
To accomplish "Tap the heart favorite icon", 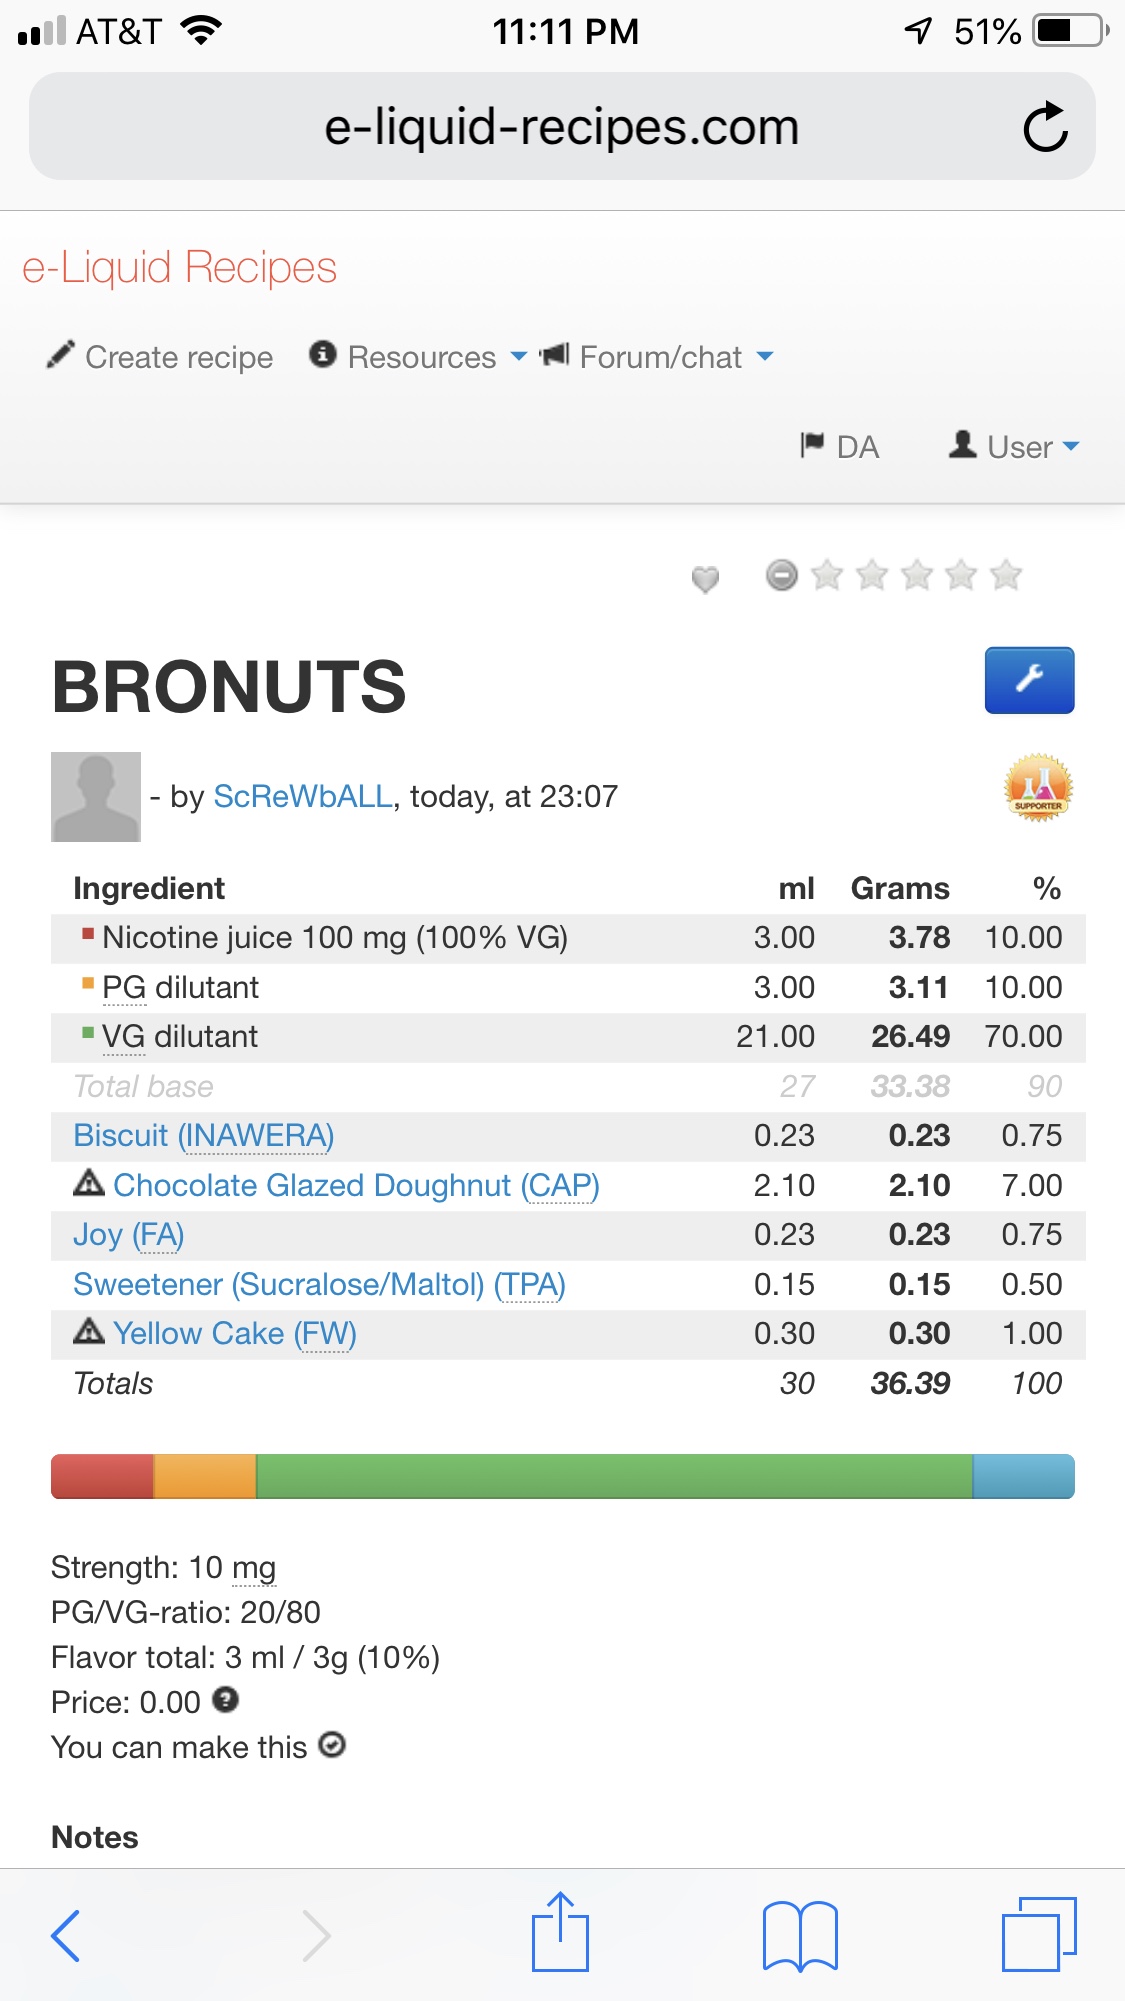I will tap(705, 578).
